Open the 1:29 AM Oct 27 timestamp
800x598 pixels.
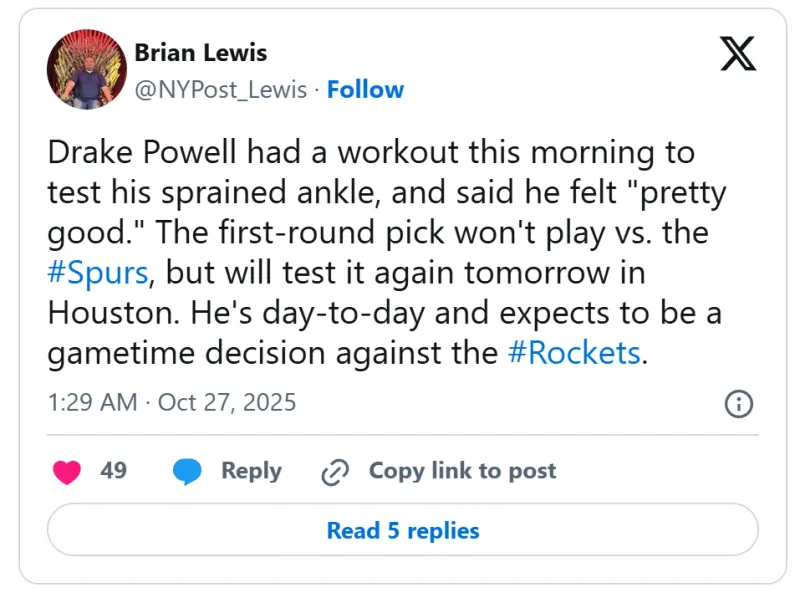tap(172, 402)
